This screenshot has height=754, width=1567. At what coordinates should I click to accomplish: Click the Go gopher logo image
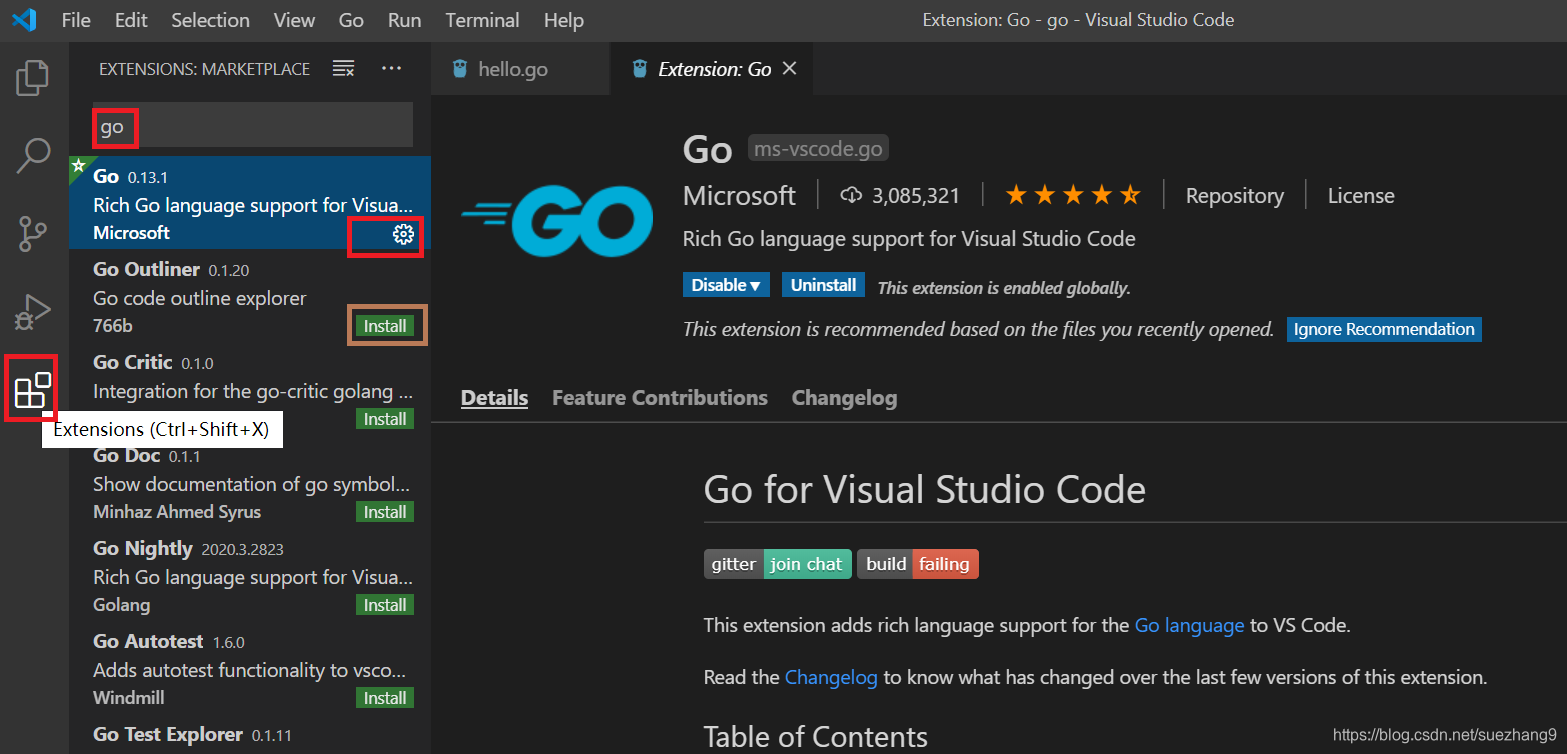556,221
